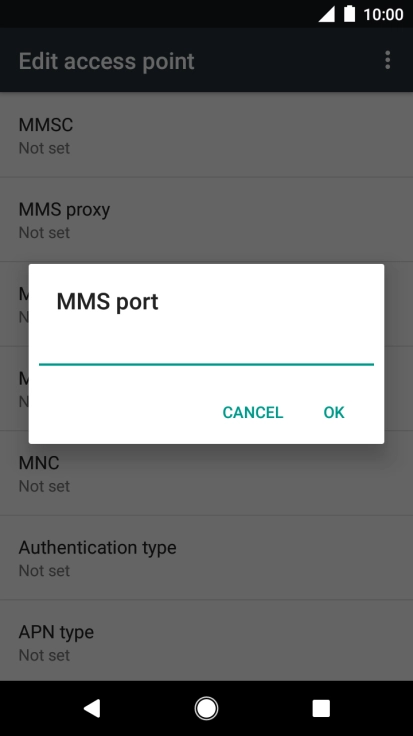Viewport: 413px width, 736px height.
Task: Click CANCEL in the MMS port dialog
Action: [252, 412]
